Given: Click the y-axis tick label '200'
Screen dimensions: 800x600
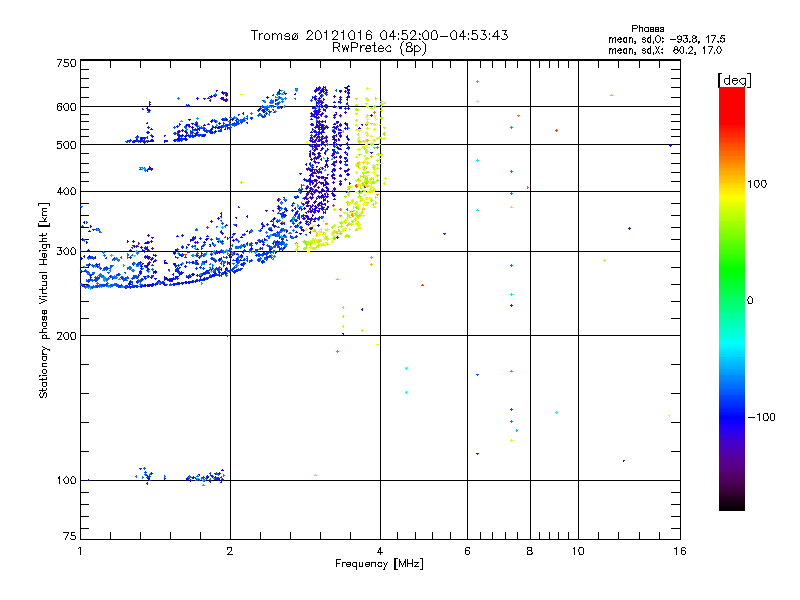Looking at the screenshot, I should point(66,336).
